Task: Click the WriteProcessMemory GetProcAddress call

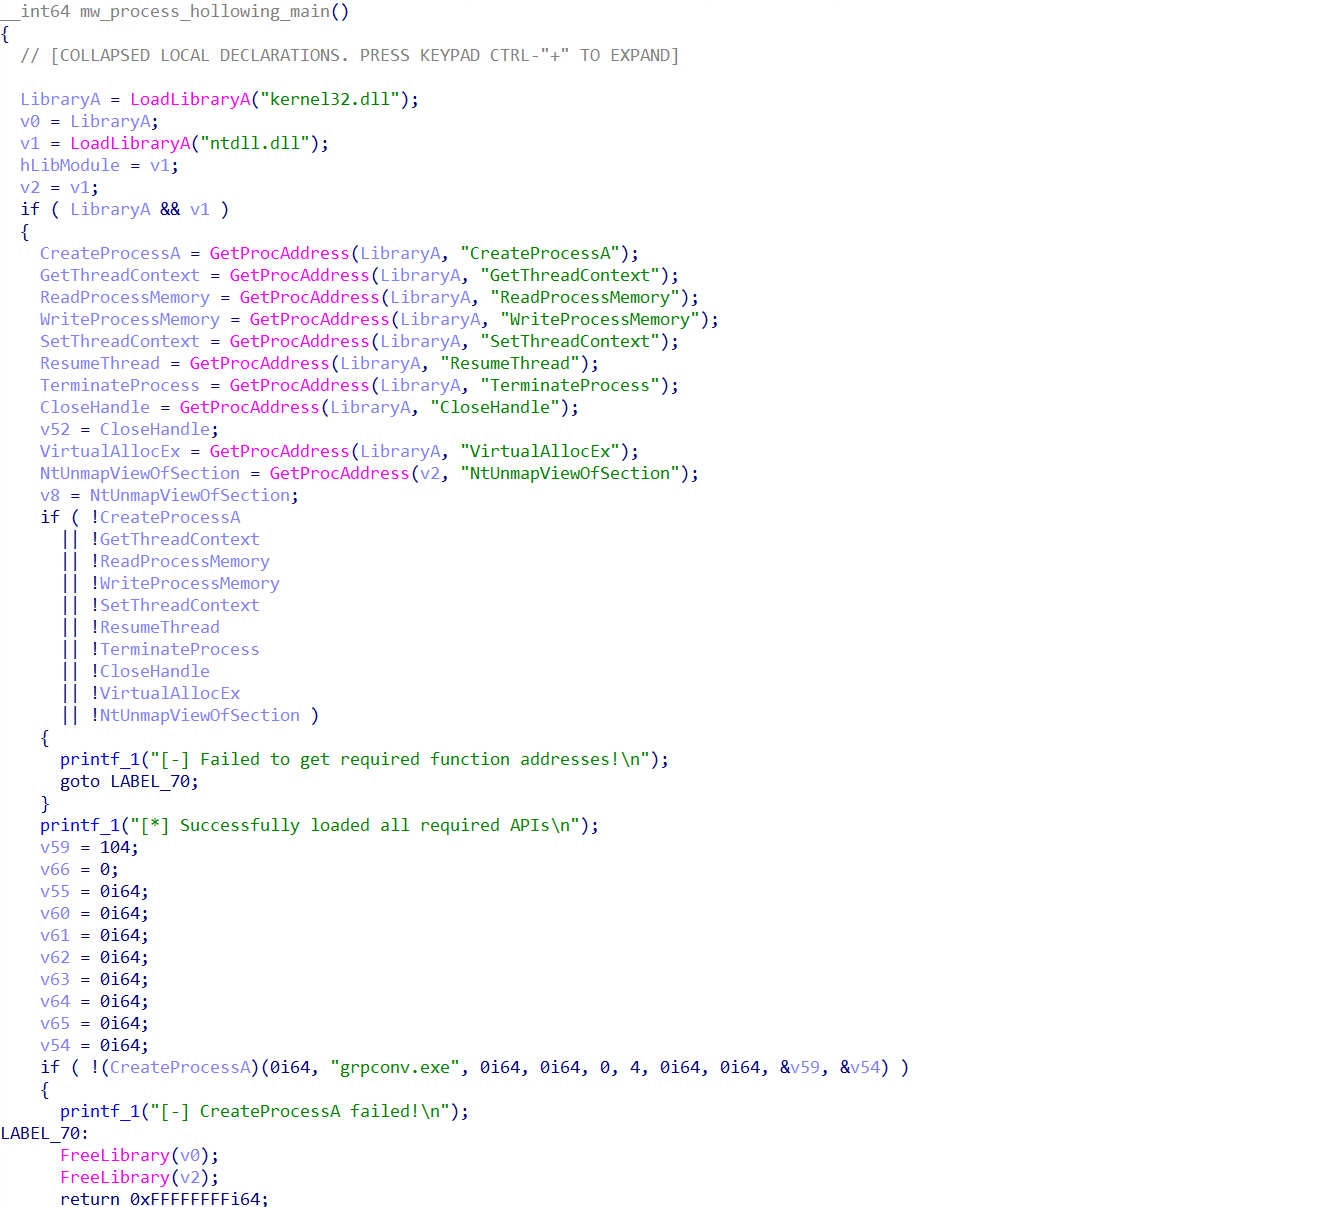Action: click(x=320, y=319)
